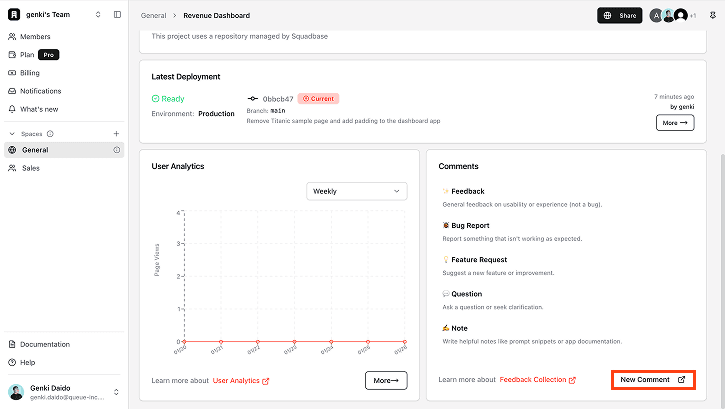This screenshot has height=409, width=725.
Task: Click the Notifications inbox icon
Action: [x=12, y=91]
